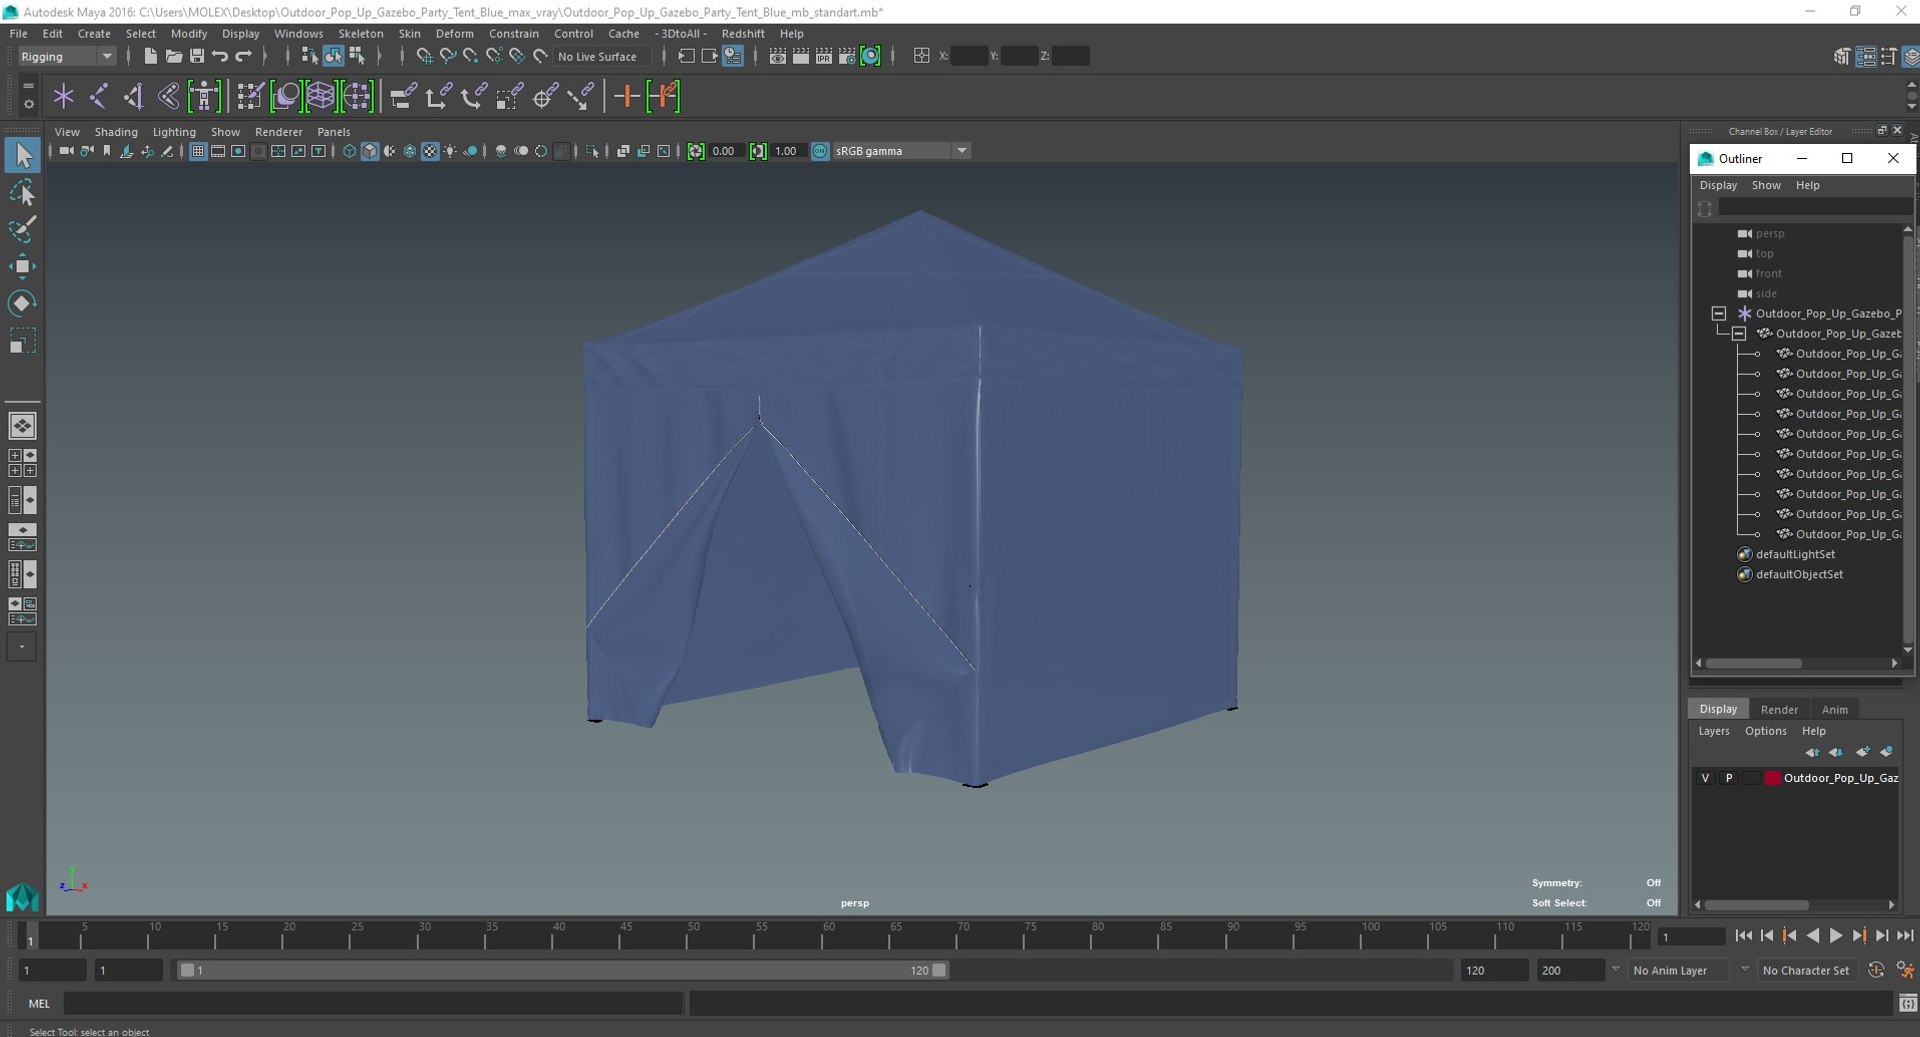Activate the Scale tool
This screenshot has width=1920, height=1037.
coord(22,340)
